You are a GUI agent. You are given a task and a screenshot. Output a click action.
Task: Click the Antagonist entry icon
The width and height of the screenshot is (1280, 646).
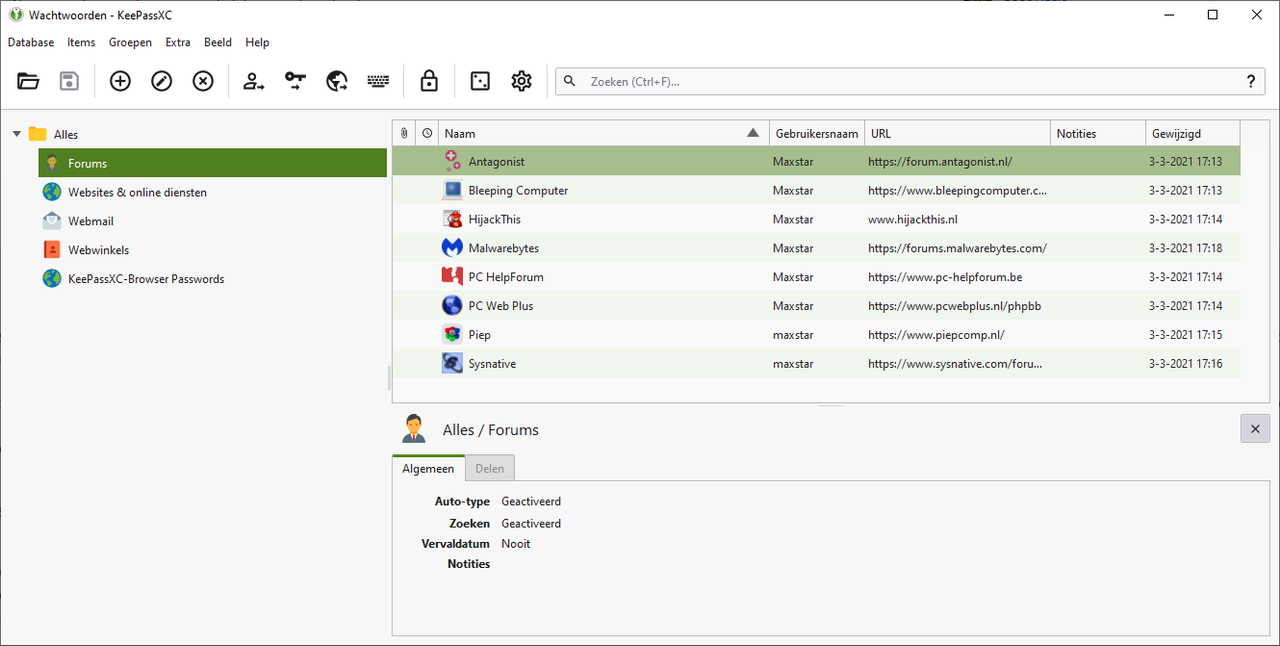[x=452, y=161]
